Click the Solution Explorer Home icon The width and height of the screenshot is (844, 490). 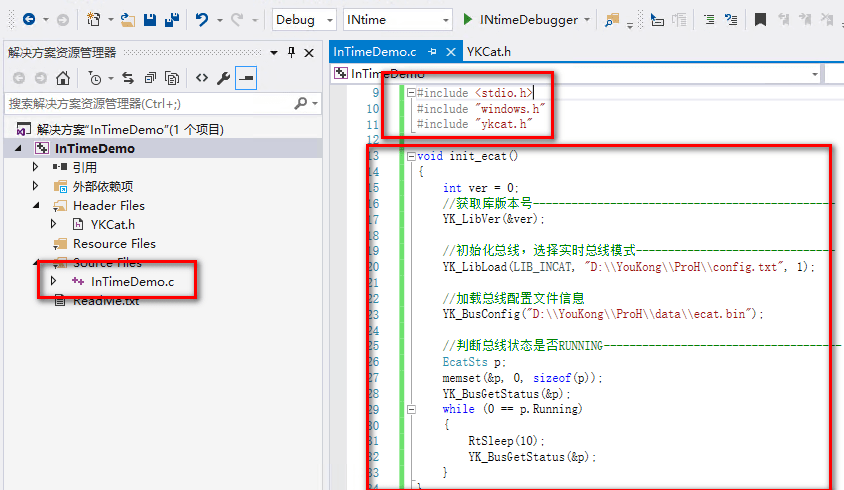(63, 78)
